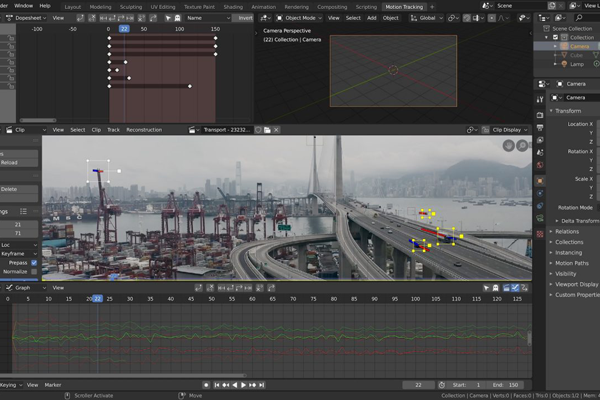Screen dimensions: 600x400
Task: Toggle the Collection visibility checkbox in outliner
Action: (x=555, y=38)
